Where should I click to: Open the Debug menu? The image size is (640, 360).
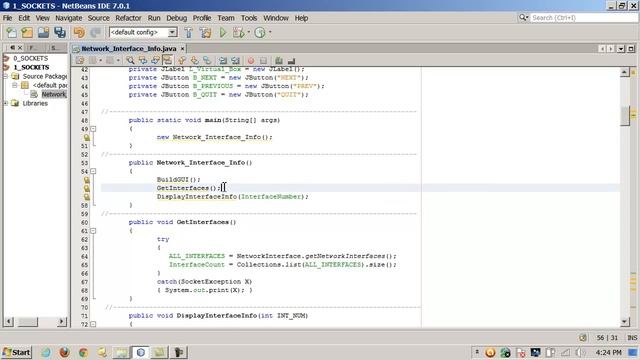176,18
